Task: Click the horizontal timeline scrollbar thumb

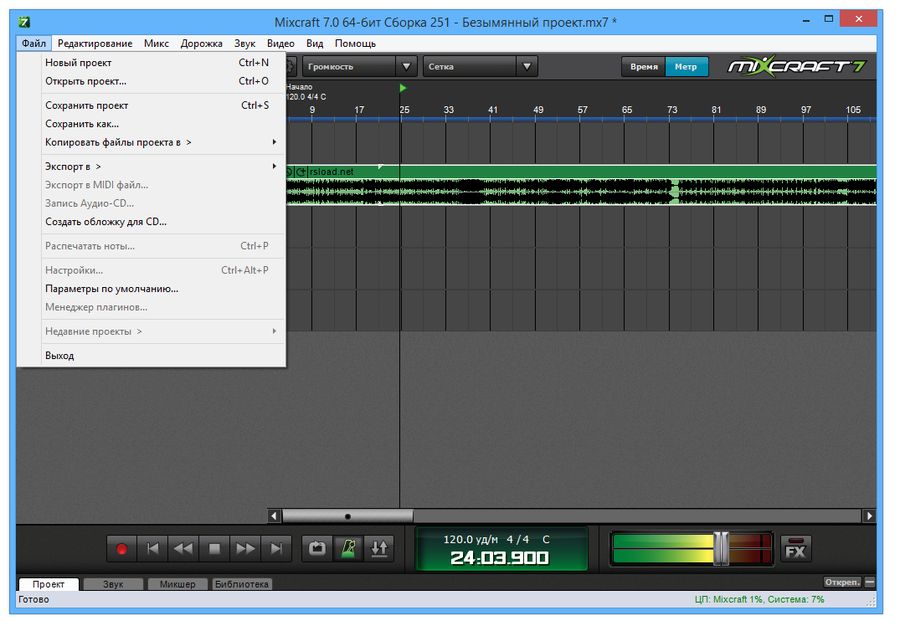Action: [347, 516]
